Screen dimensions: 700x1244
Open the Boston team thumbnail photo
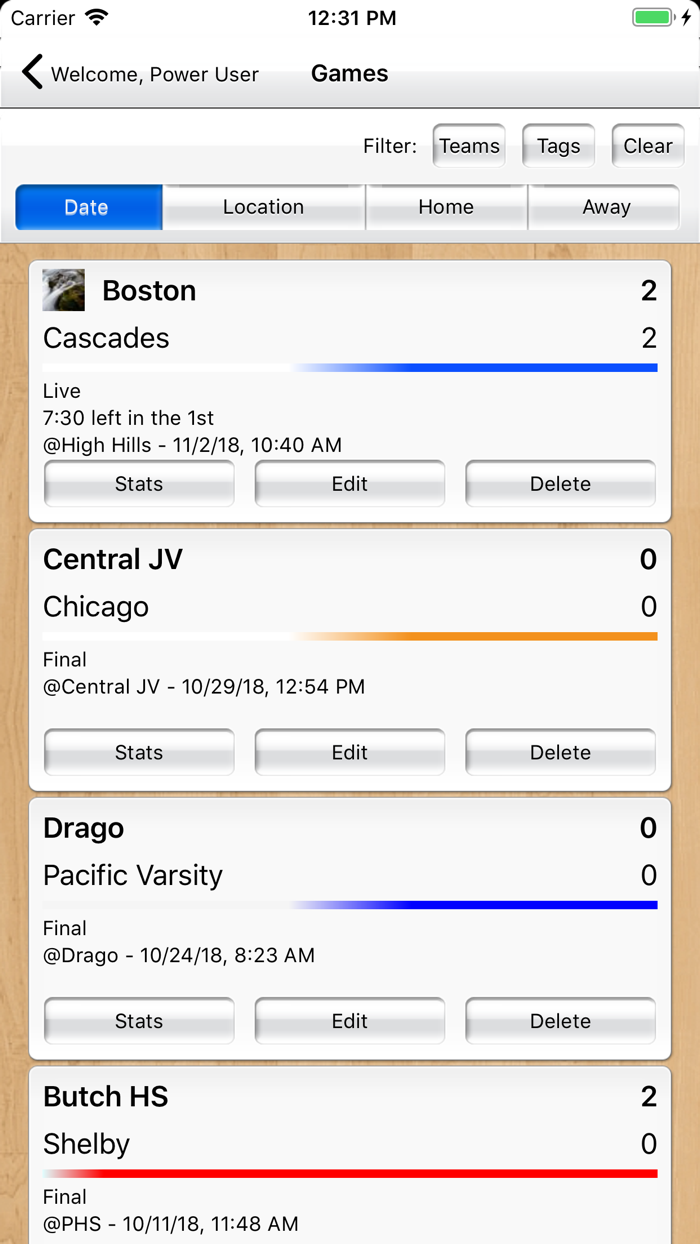point(63,290)
